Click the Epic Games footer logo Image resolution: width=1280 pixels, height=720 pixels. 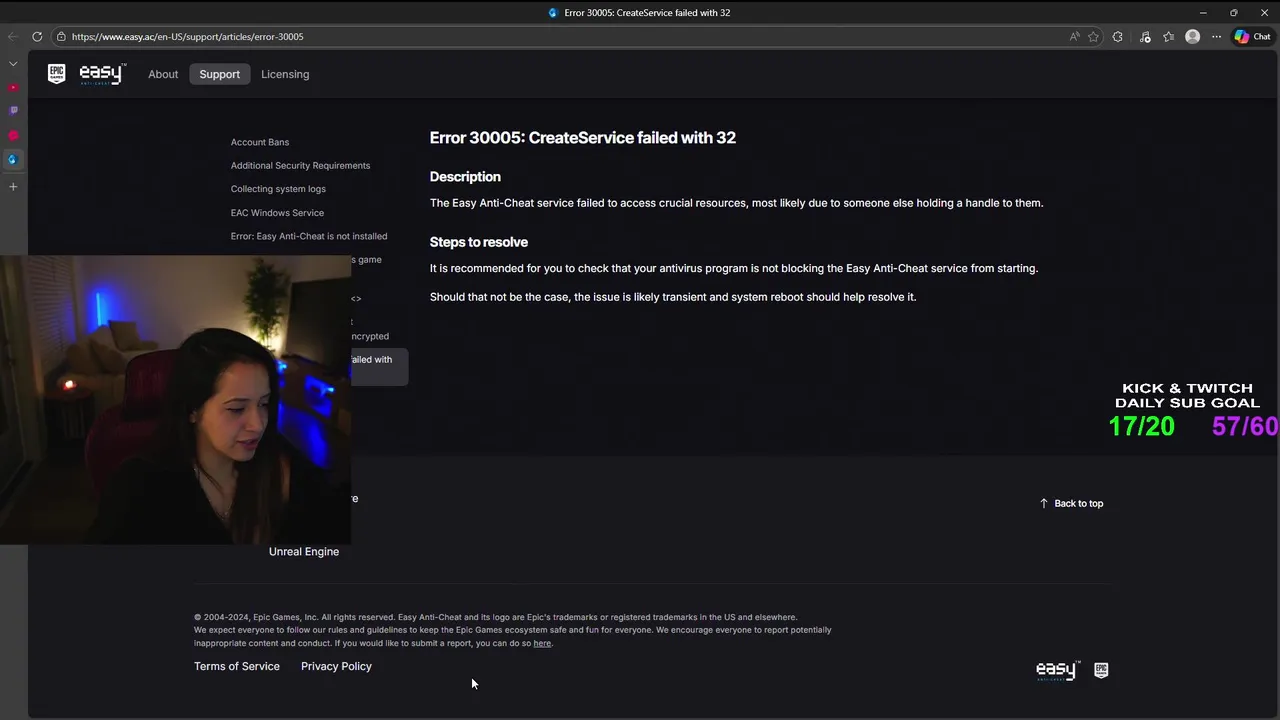click(1101, 670)
